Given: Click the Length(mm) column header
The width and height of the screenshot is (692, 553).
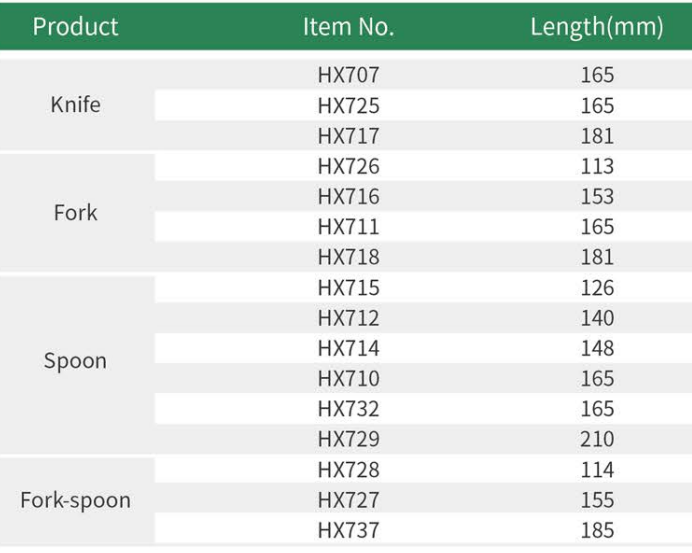Looking at the screenshot, I should (596, 27).
